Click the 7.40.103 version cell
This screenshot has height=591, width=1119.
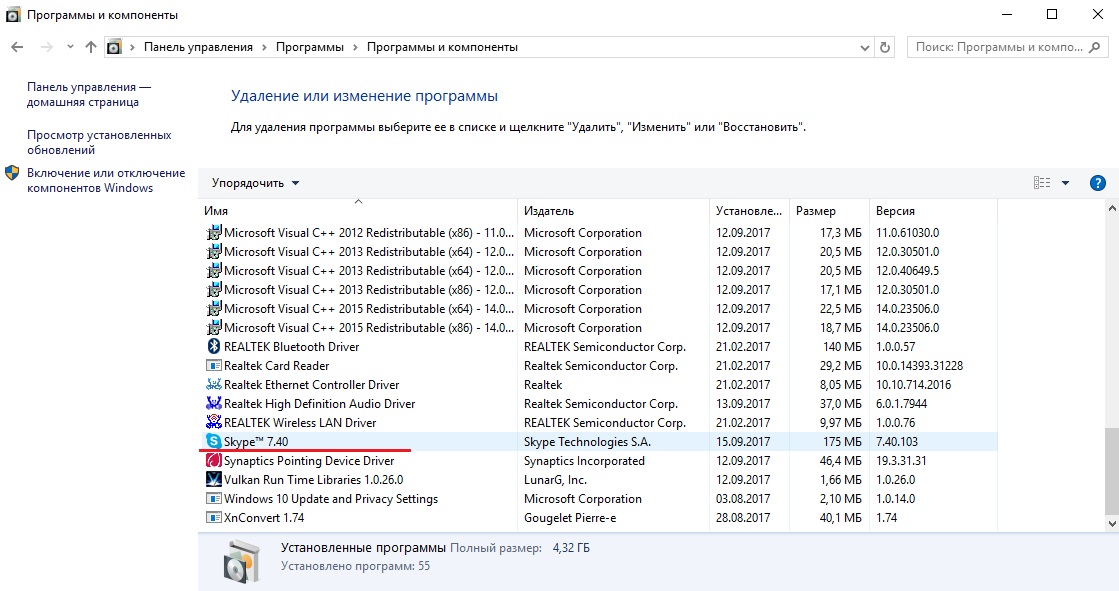(x=896, y=442)
